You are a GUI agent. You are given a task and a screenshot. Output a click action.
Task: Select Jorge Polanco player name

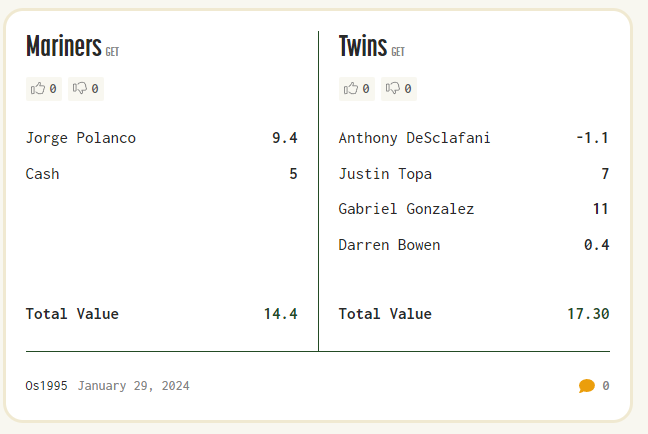click(x=80, y=138)
